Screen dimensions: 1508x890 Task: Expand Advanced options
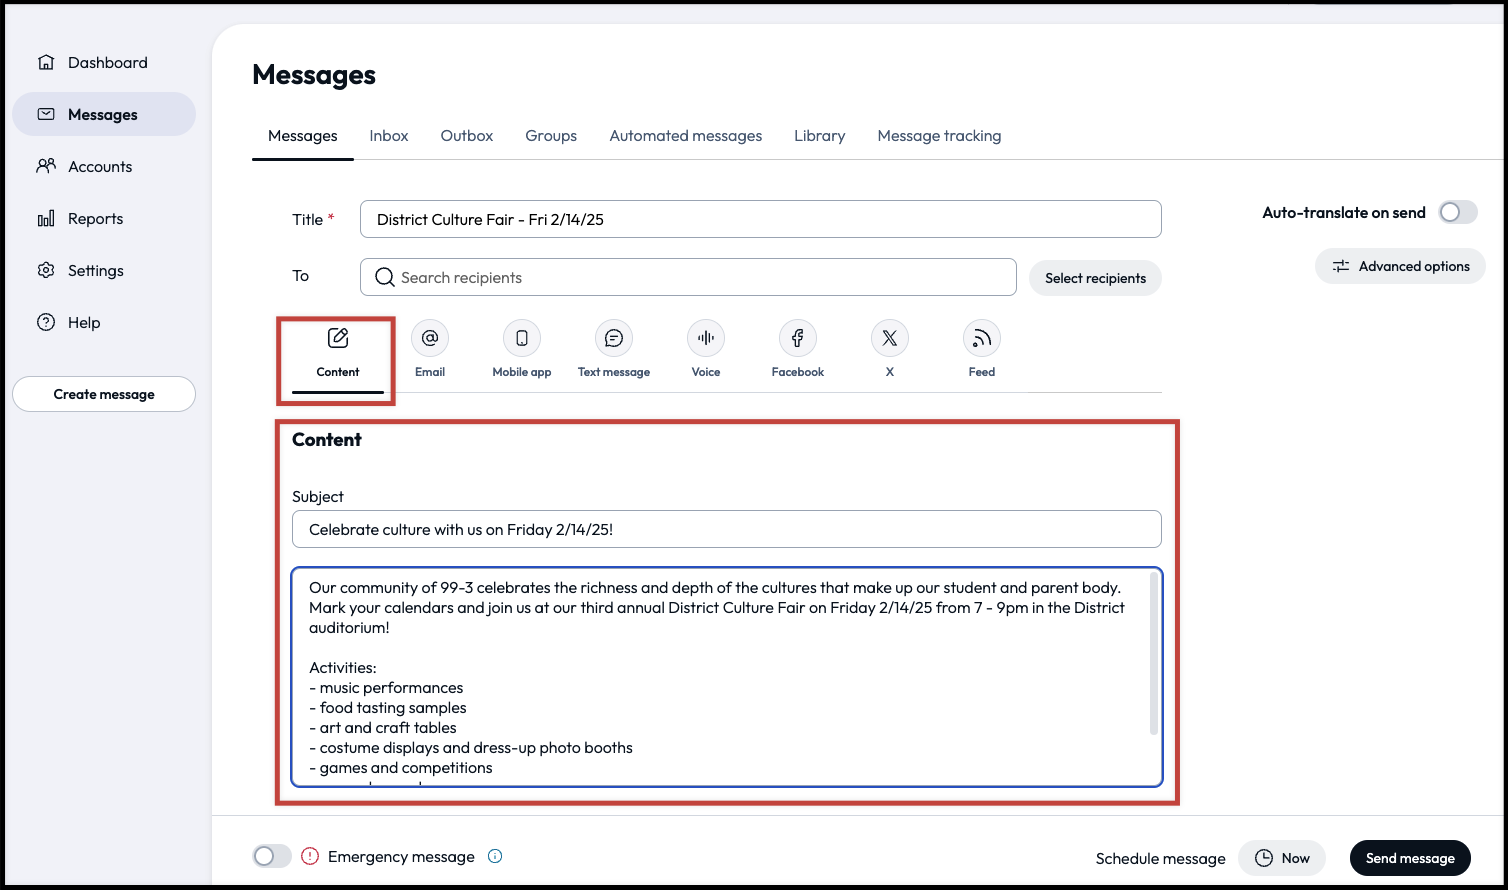click(x=1400, y=266)
